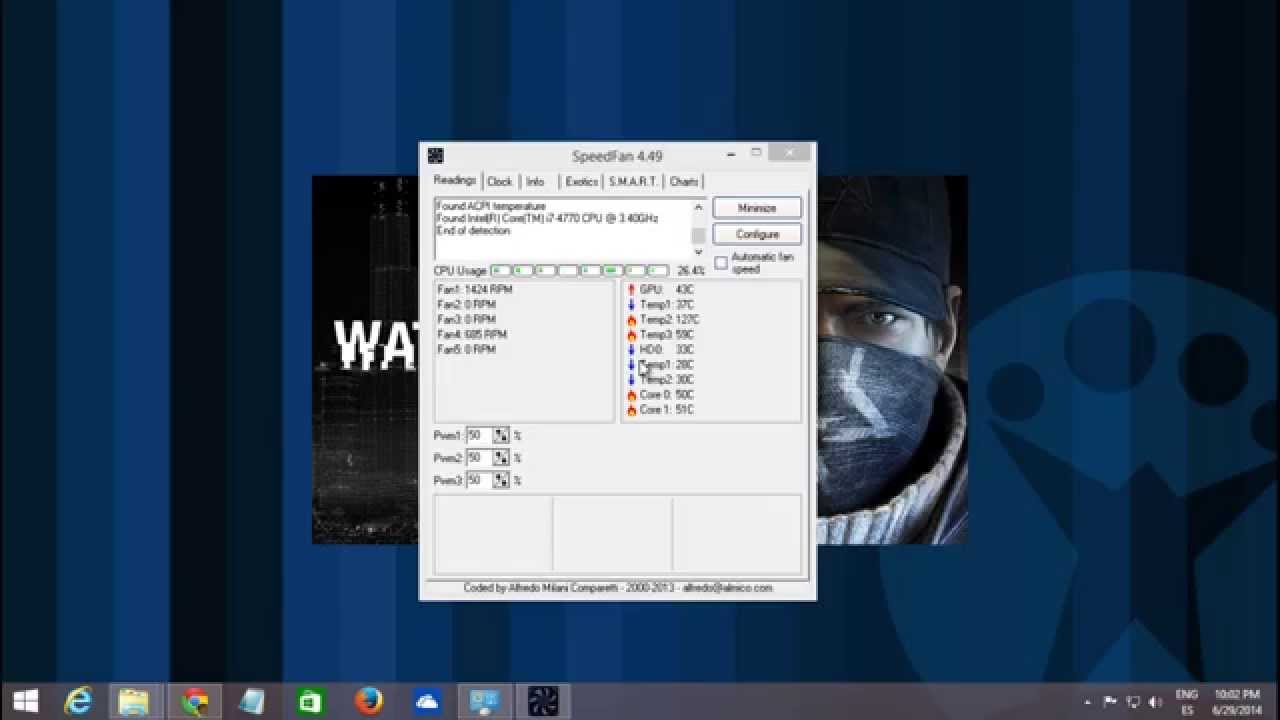Open the Windows Start button
This screenshot has width=1280, height=720.
point(25,701)
